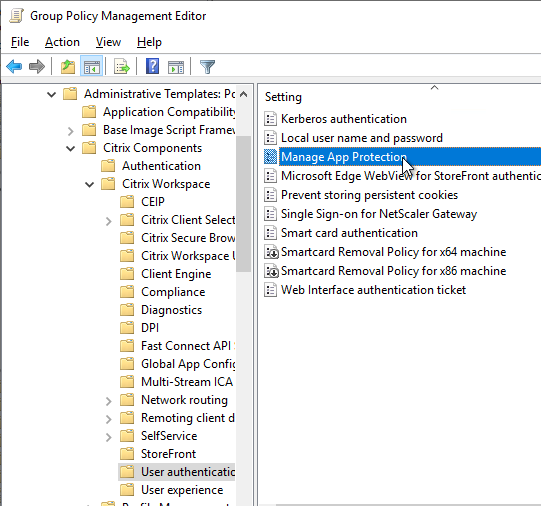
Task: Select Kerberos authentication setting
Action: [x=344, y=119]
